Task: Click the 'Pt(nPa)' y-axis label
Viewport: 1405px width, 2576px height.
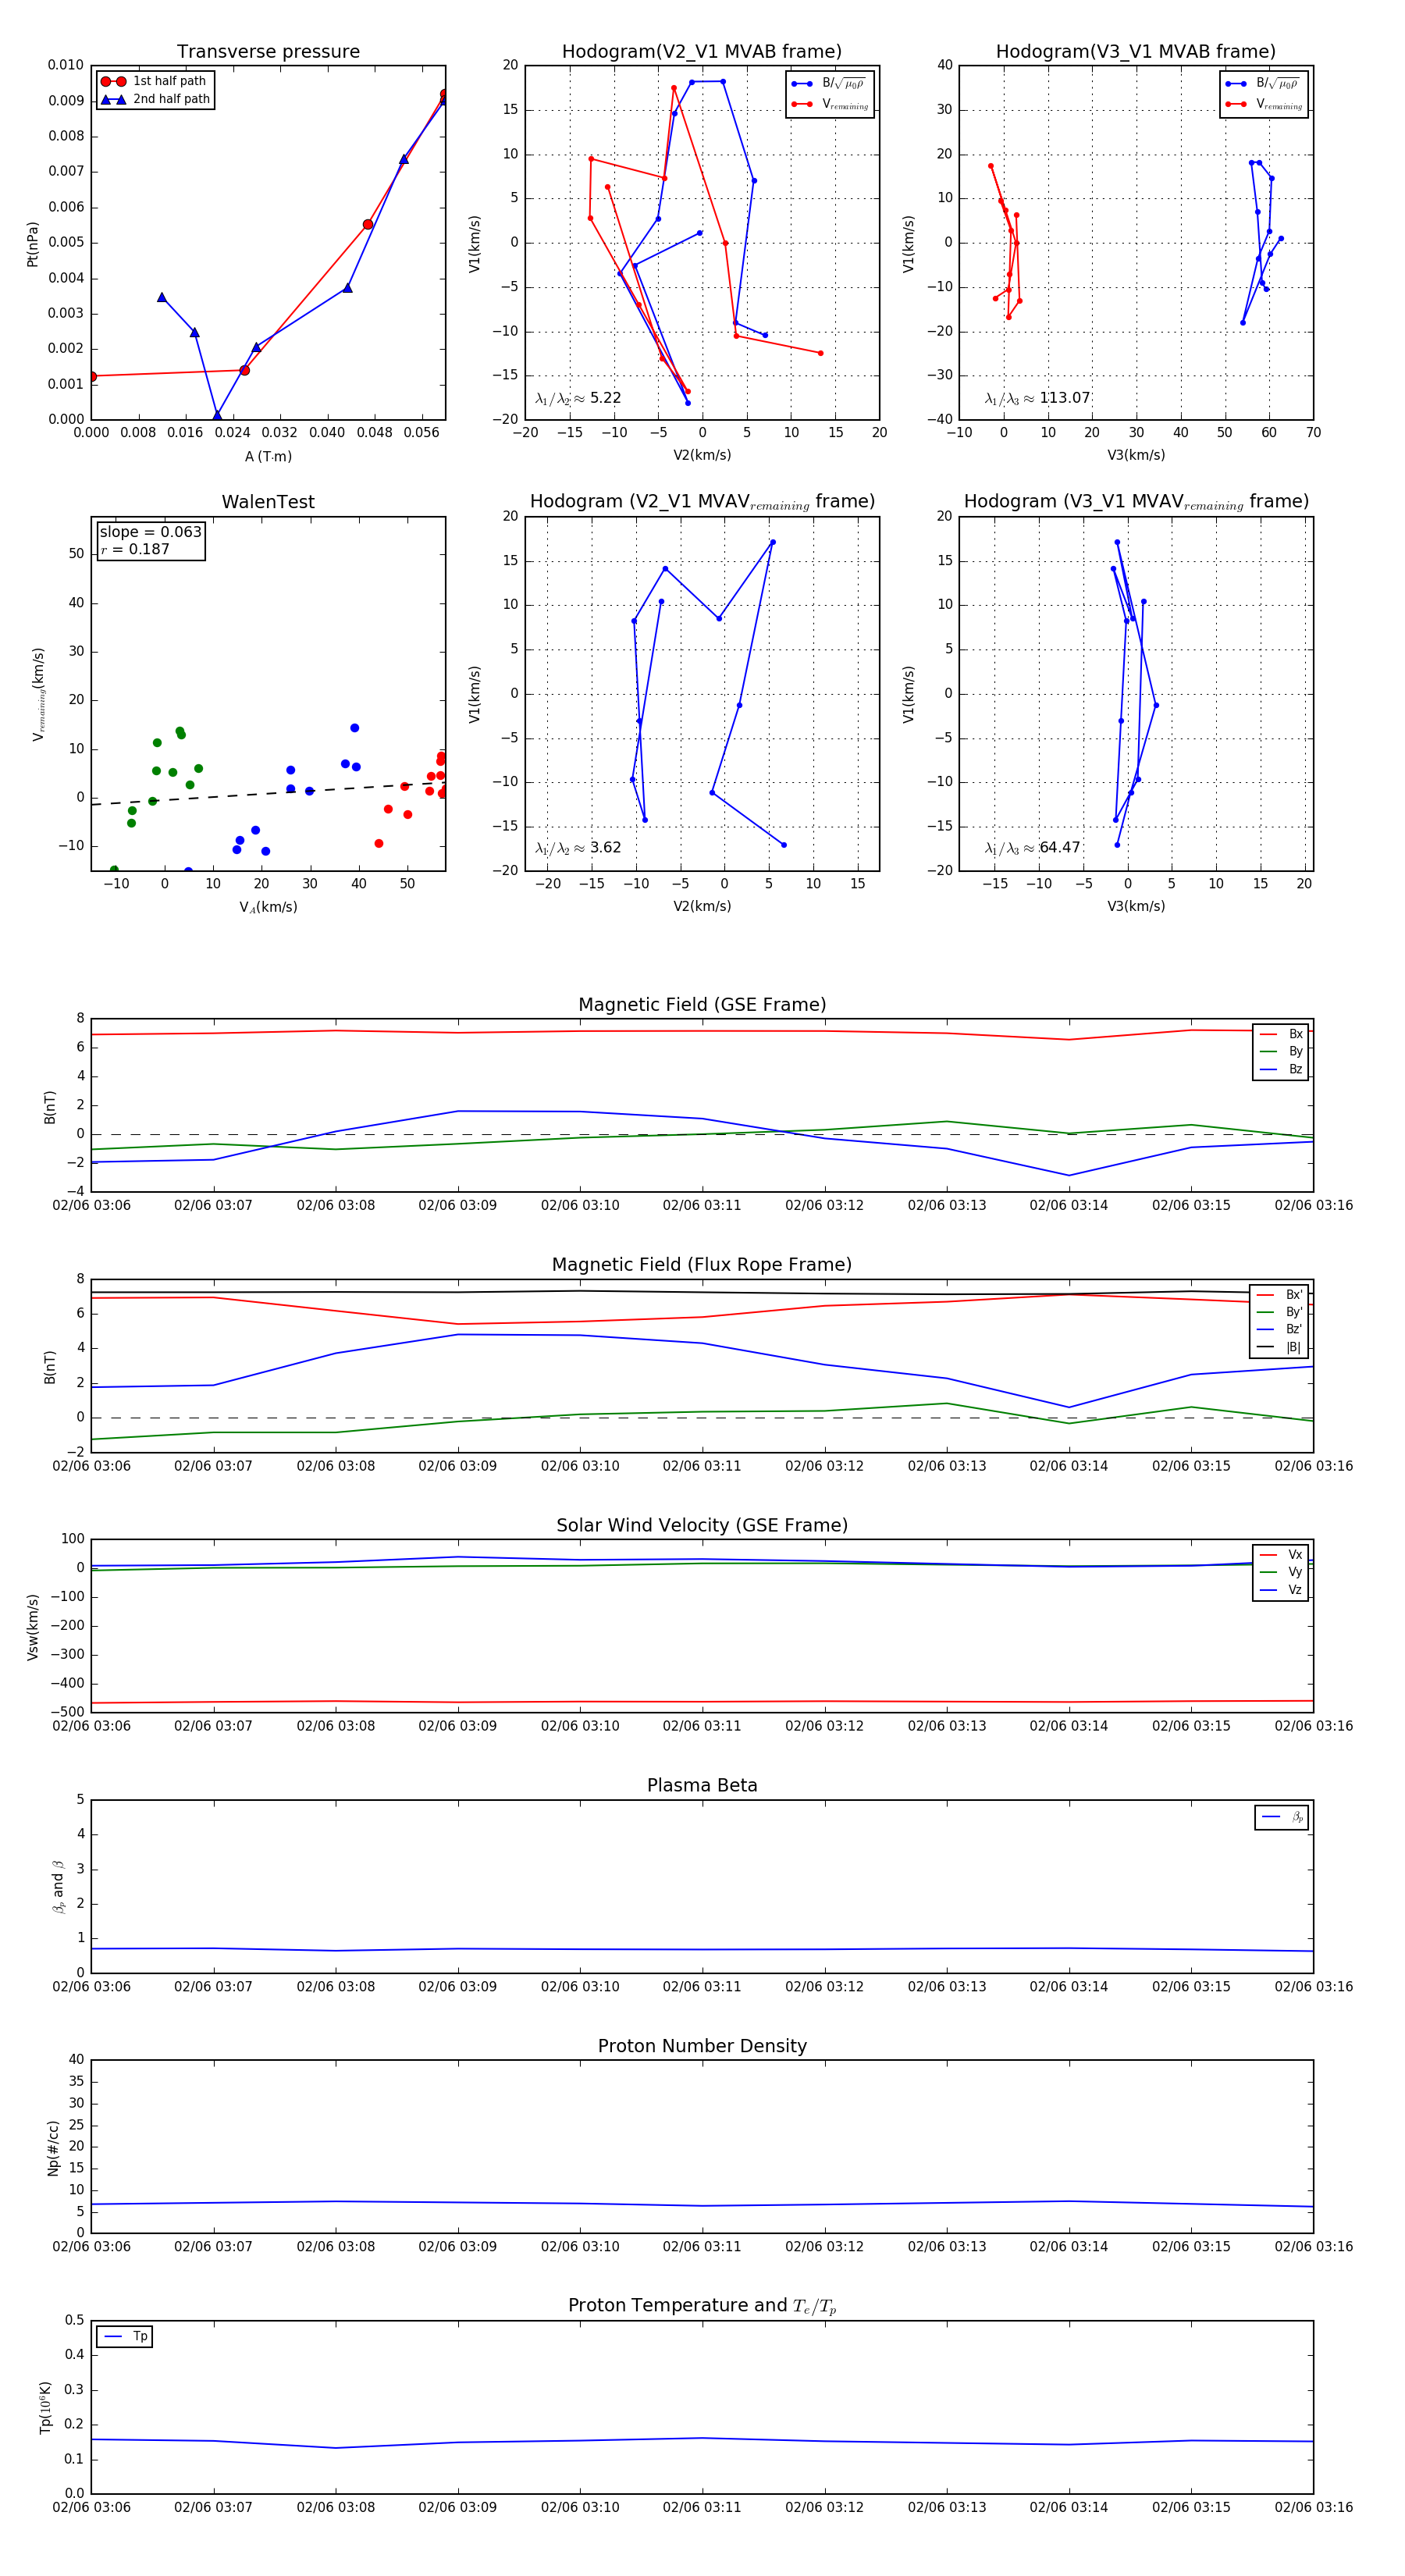Action: (x=32, y=243)
